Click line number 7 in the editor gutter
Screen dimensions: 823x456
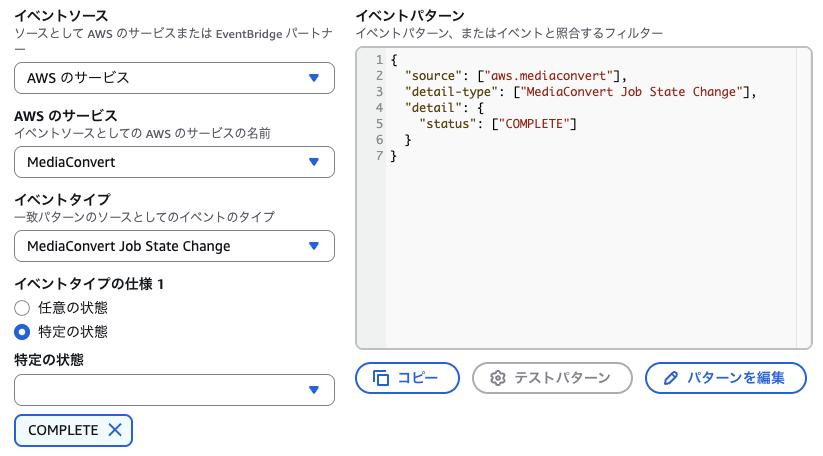[379, 156]
